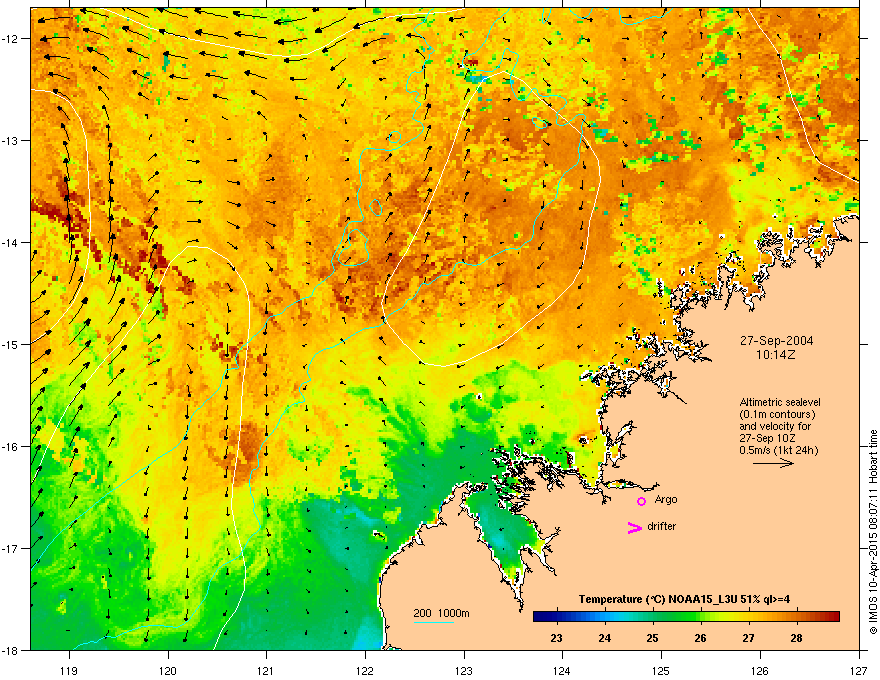
Task: Click the longitude axis label 127
Action: point(859,670)
